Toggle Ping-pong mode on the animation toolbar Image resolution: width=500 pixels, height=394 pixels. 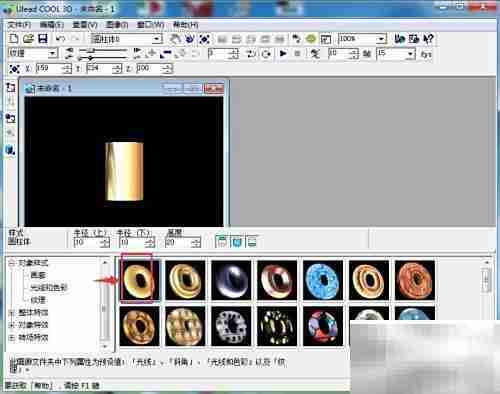click(251, 53)
